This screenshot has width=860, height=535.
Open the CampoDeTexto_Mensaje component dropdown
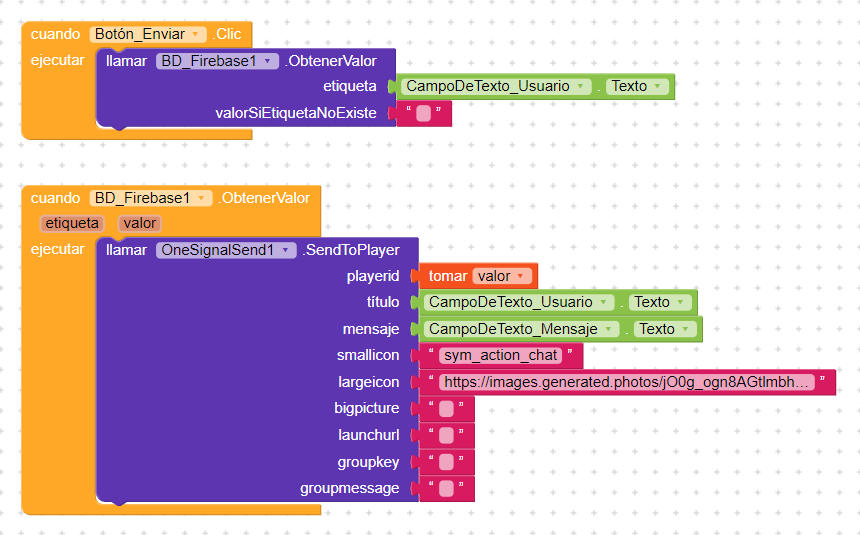[x=521, y=329]
